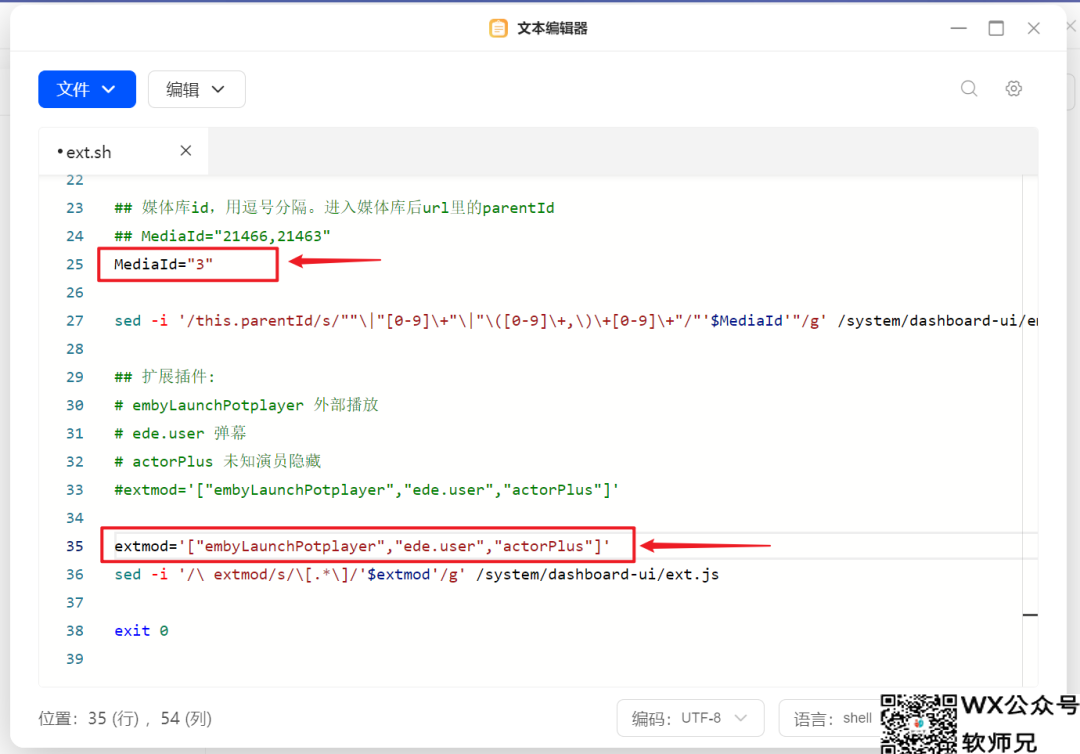This screenshot has height=754, width=1080.
Task: Click the # ede.user 弹幕 comment
Action: point(180,433)
